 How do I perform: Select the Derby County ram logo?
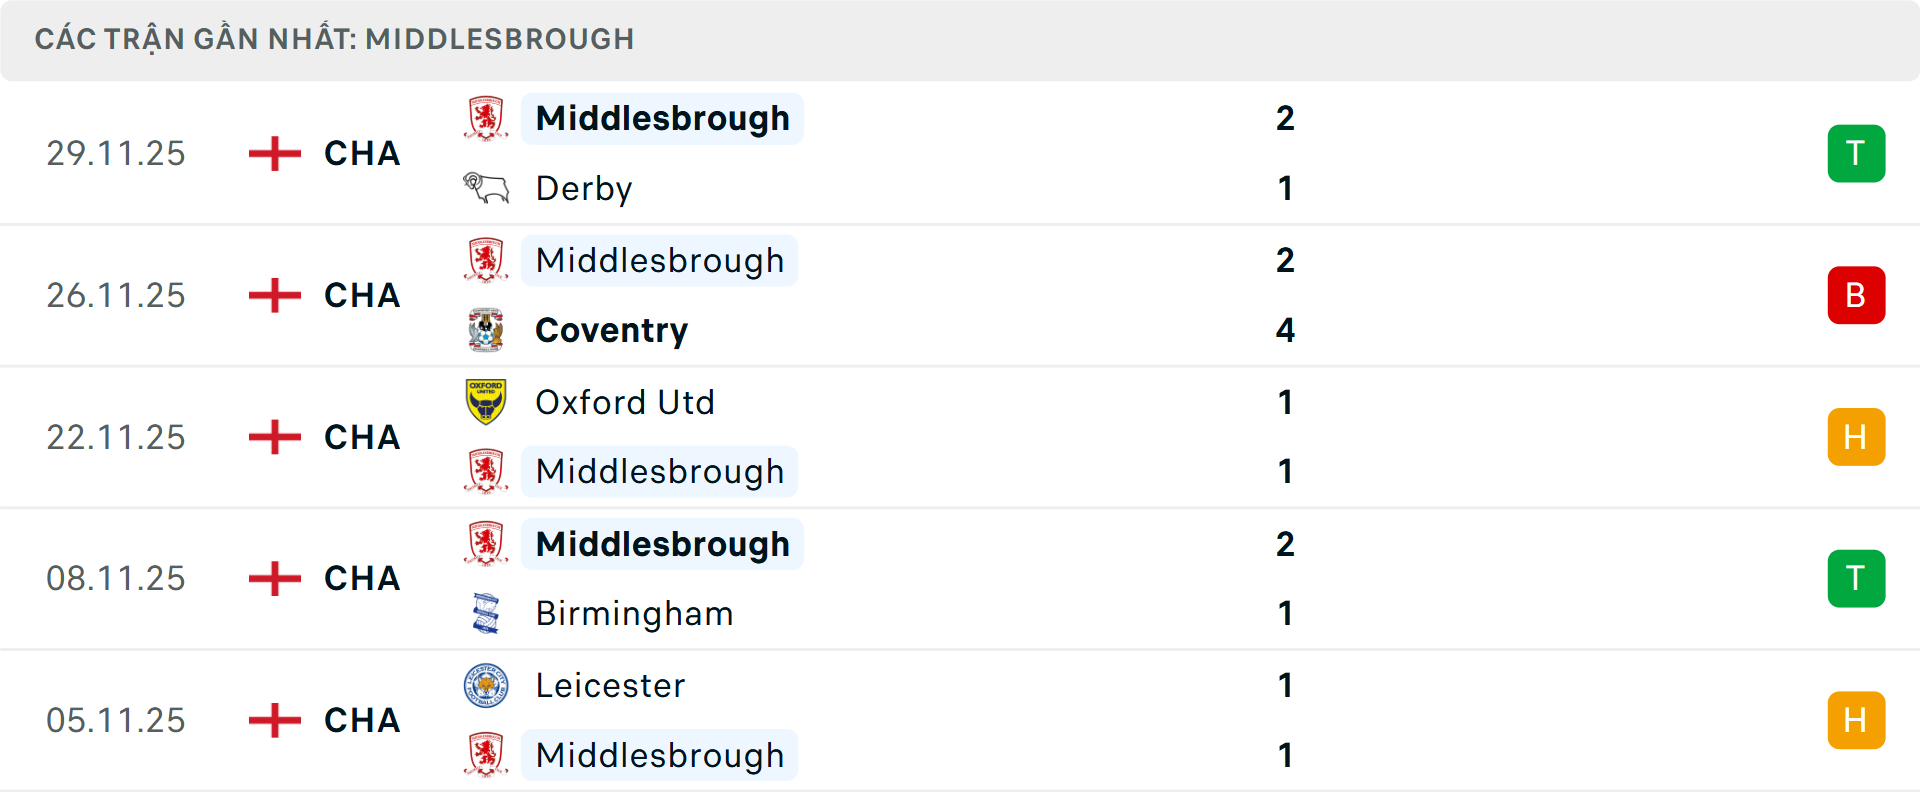pyautogui.click(x=487, y=186)
